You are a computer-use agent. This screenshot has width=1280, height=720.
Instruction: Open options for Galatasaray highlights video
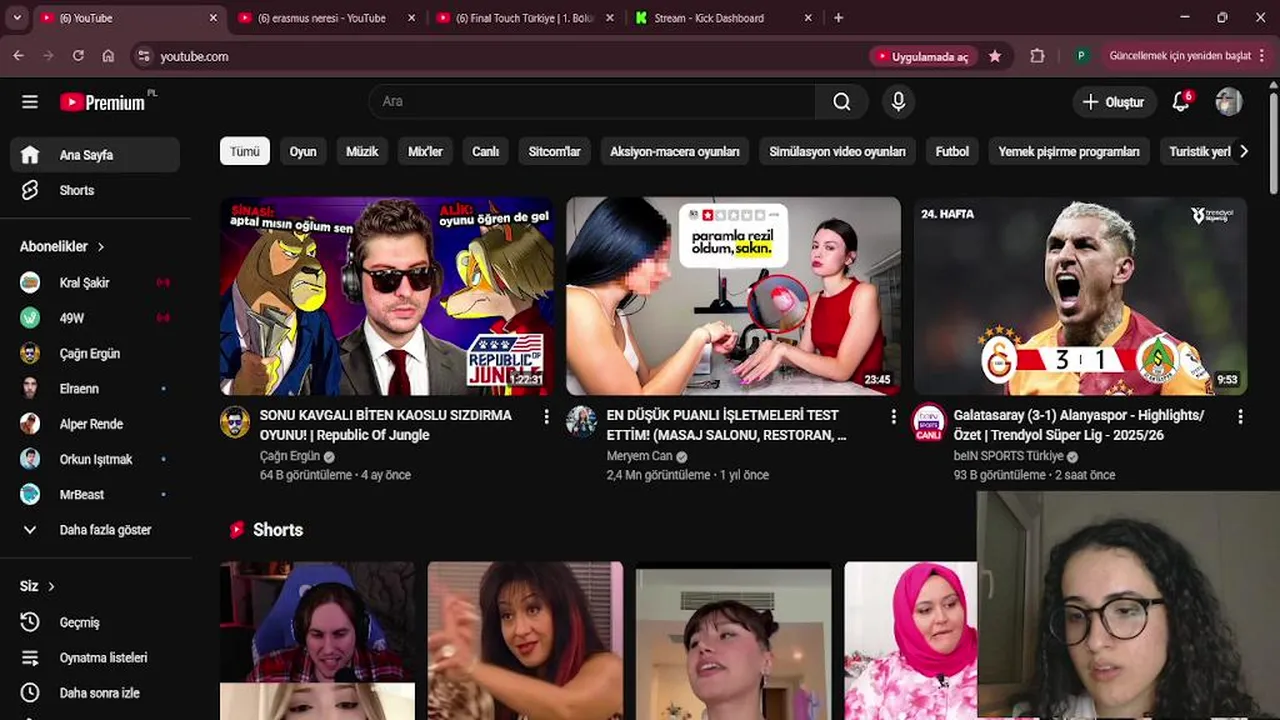coord(1240,416)
